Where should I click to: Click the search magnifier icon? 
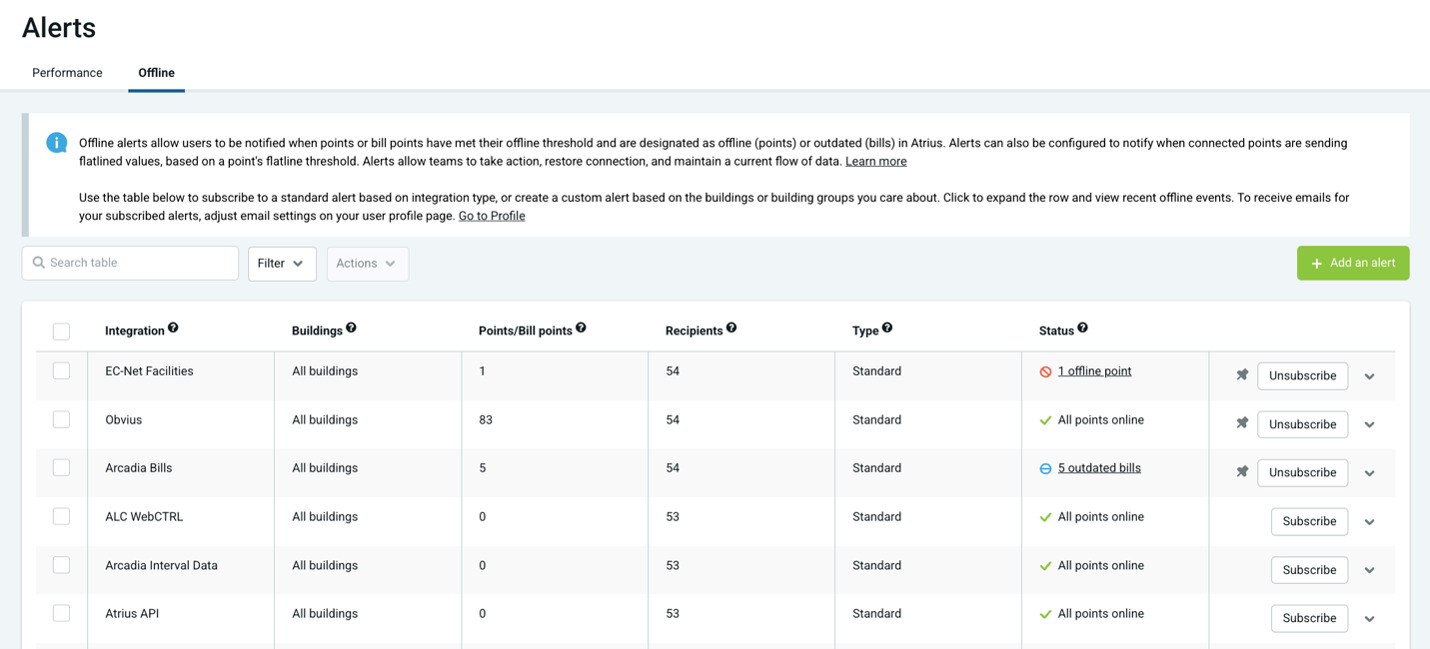pos(39,263)
